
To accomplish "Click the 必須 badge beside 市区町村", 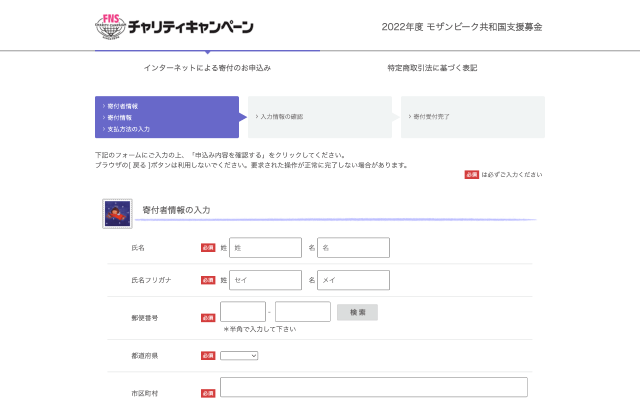I will (x=208, y=393).
